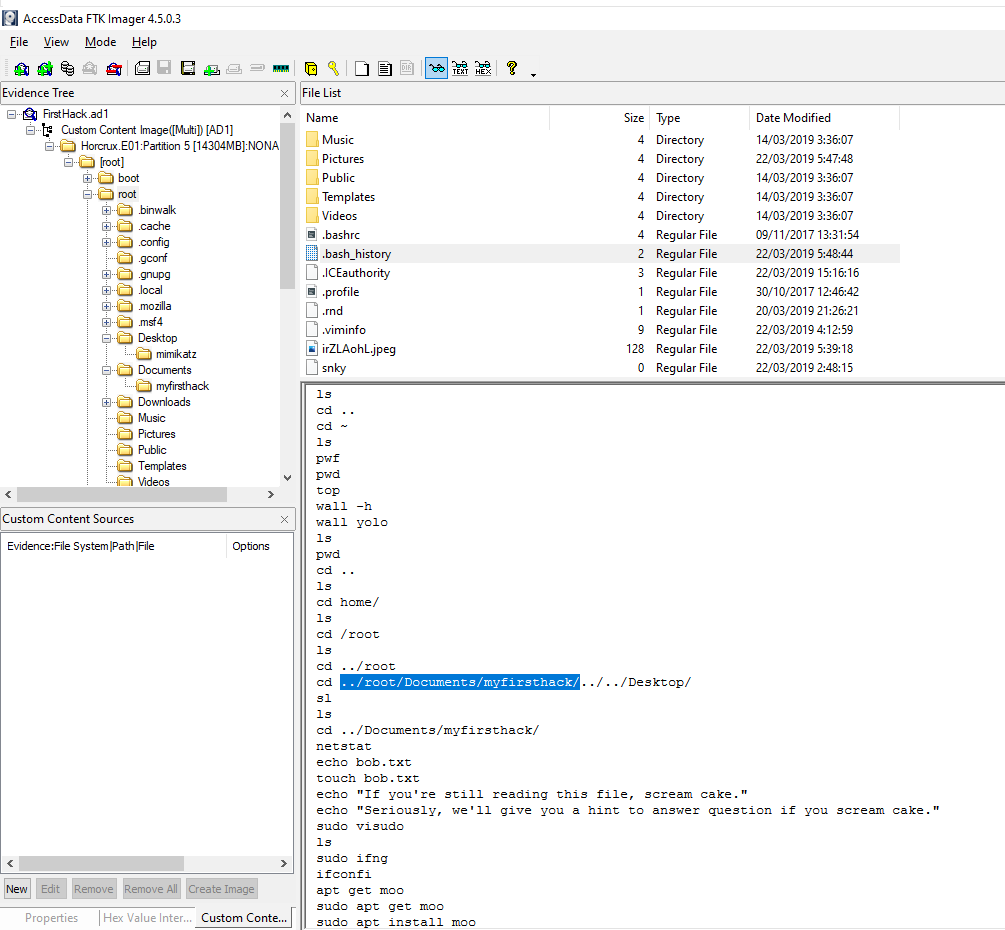This screenshot has height=930, width=1005.
Task: Click the Detect EFS Encryption key icon
Action: (333, 68)
